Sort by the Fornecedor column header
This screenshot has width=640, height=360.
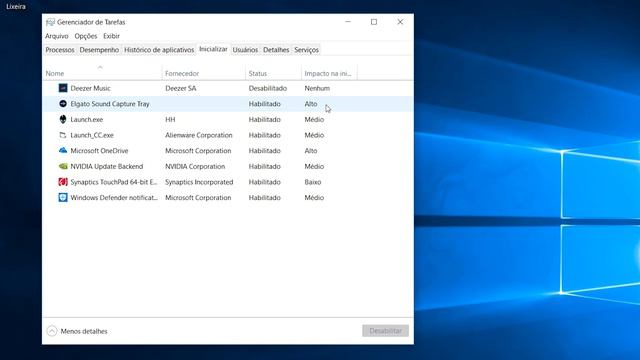pos(182,73)
